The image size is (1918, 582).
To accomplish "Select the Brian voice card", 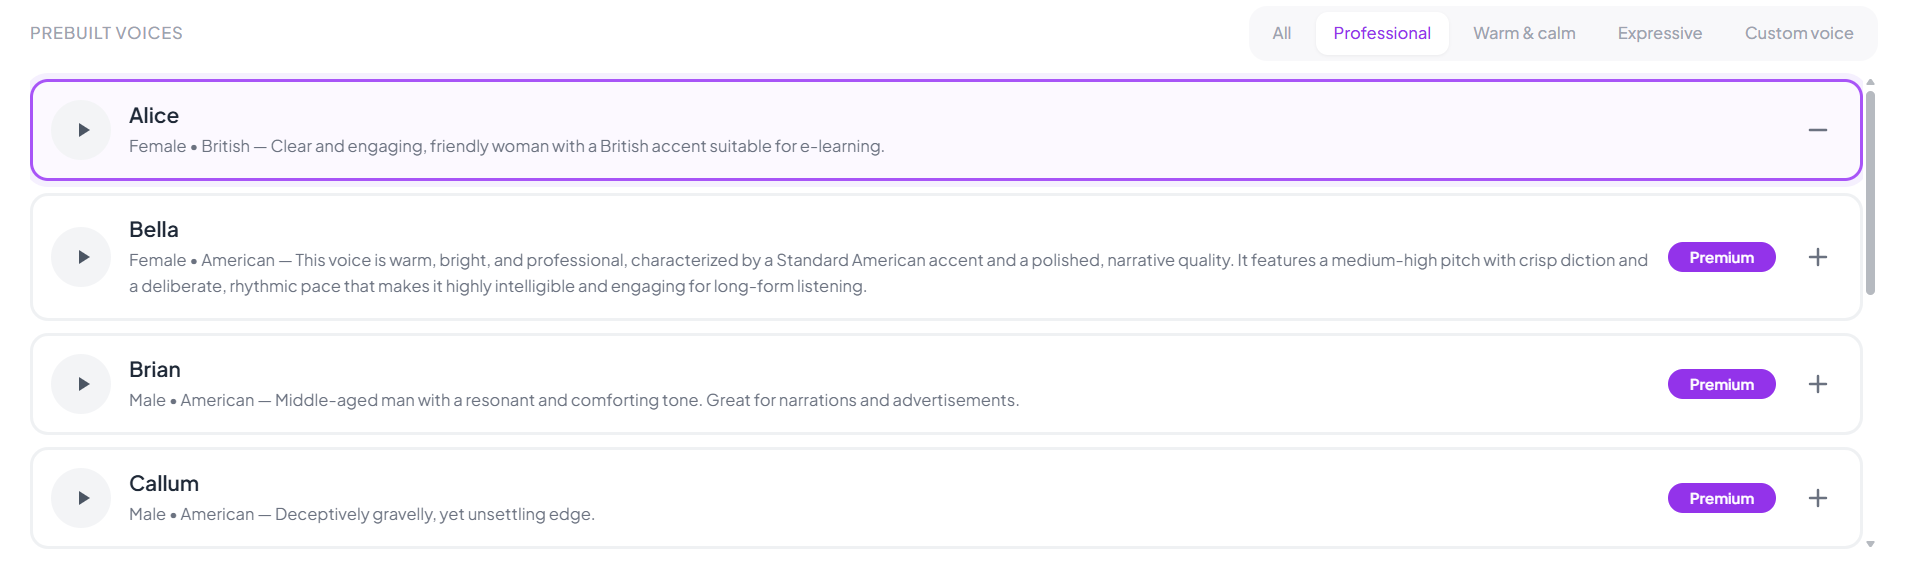I will (x=946, y=384).
